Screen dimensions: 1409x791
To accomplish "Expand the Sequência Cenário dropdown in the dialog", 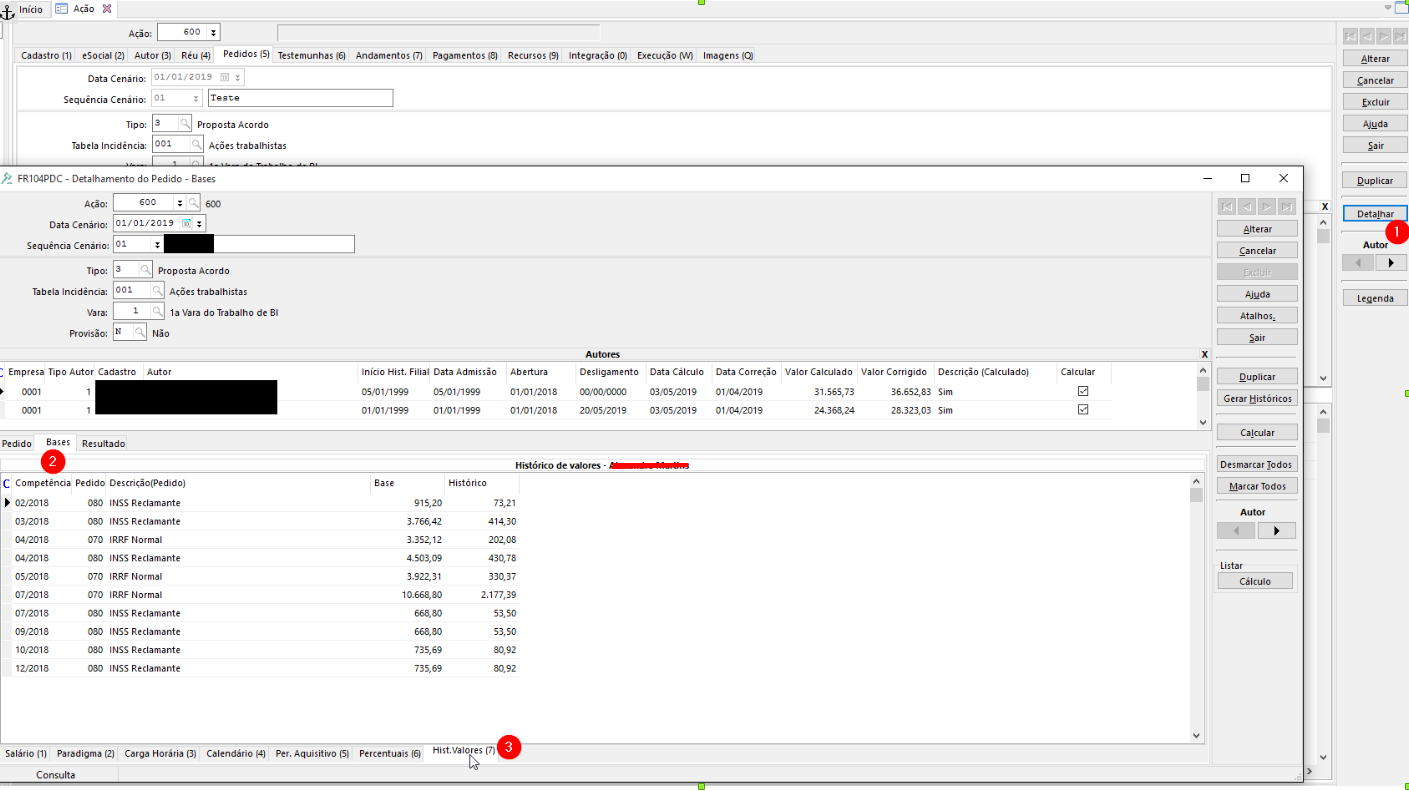I will [157, 244].
